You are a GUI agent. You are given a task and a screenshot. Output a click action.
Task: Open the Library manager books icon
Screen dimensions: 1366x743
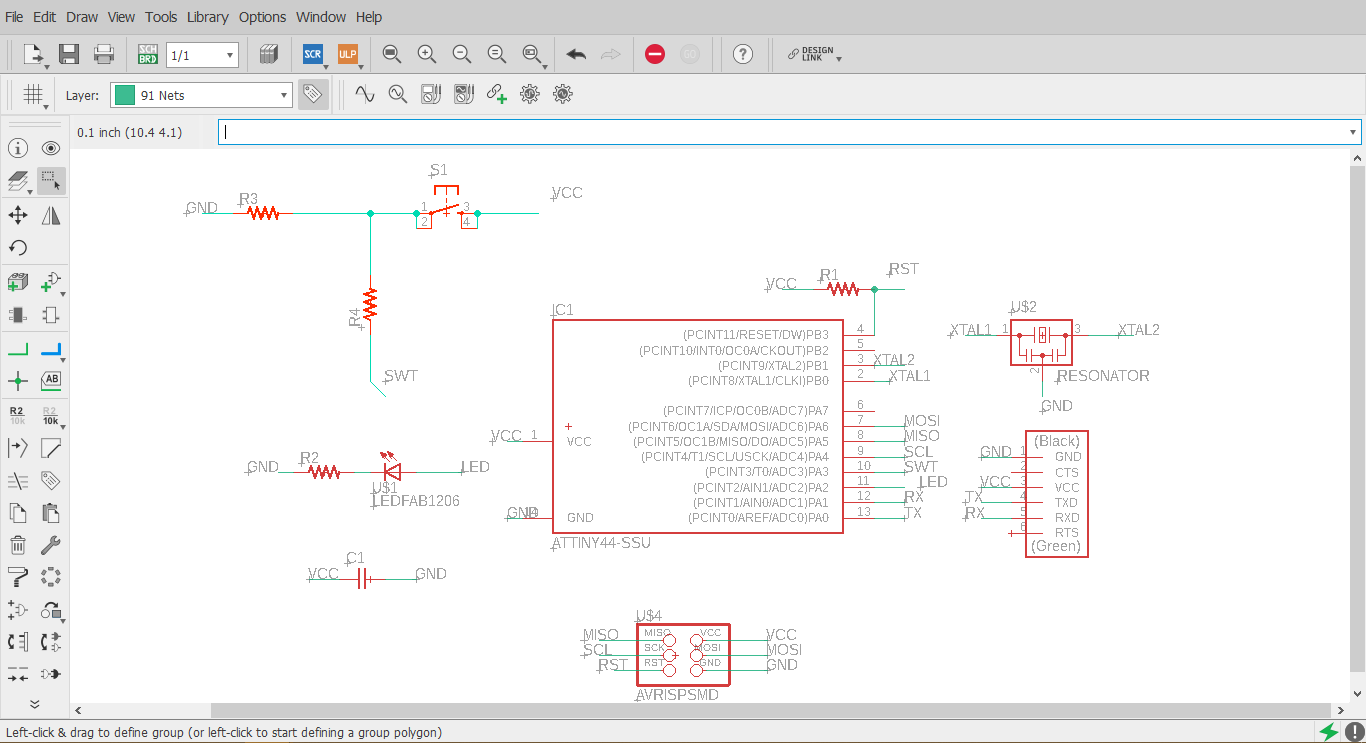[x=268, y=54]
